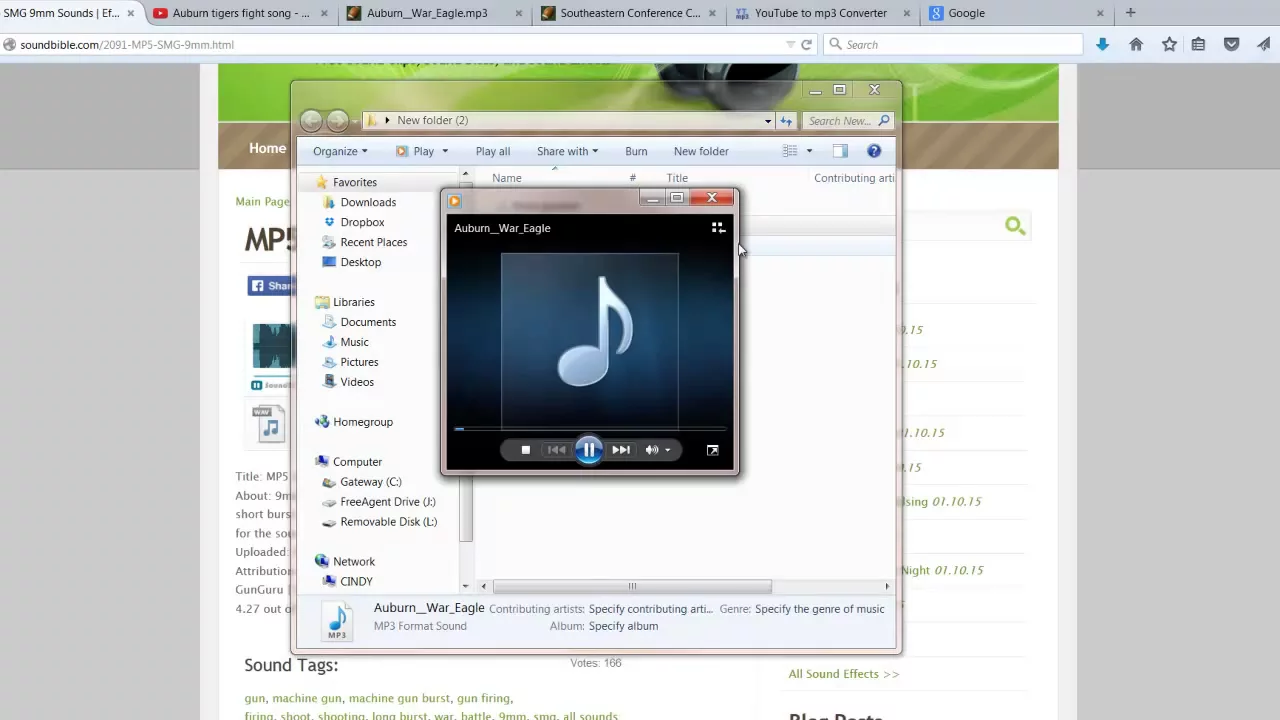Open the volume dropdown arrow in player
This screenshot has width=1280, height=720.
point(667,450)
